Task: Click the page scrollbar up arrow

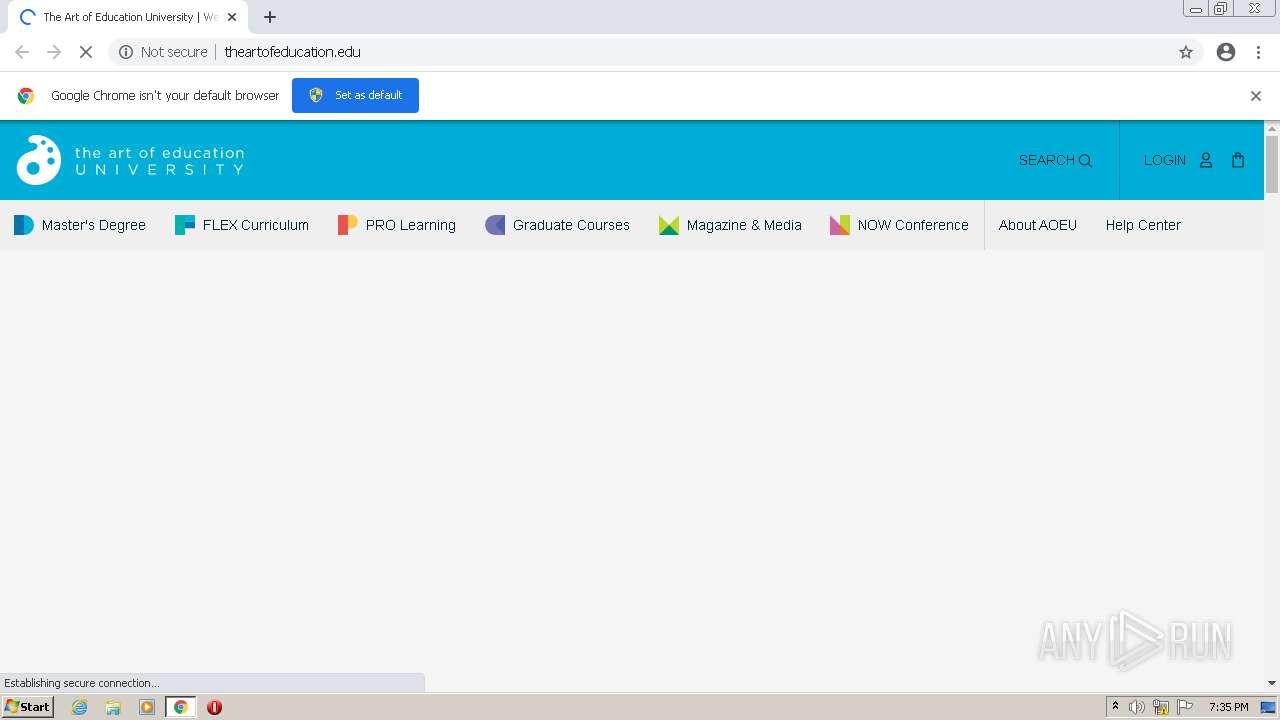Action: click(1272, 128)
